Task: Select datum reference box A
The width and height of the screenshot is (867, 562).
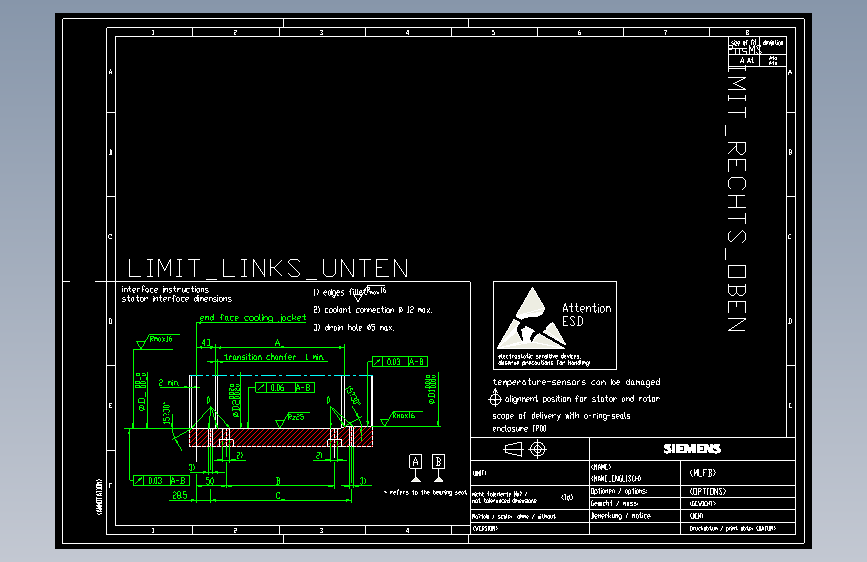Action: point(416,461)
